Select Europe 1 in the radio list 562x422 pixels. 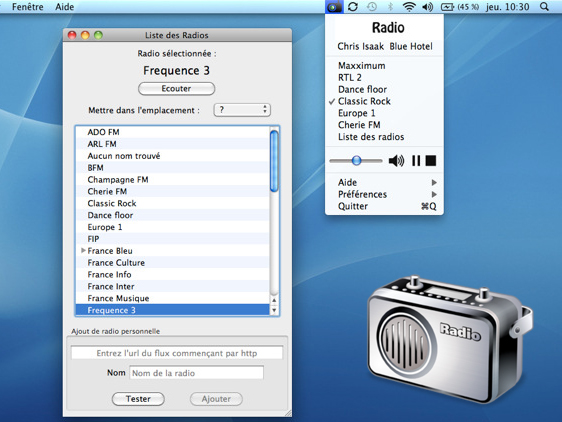pos(173,227)
